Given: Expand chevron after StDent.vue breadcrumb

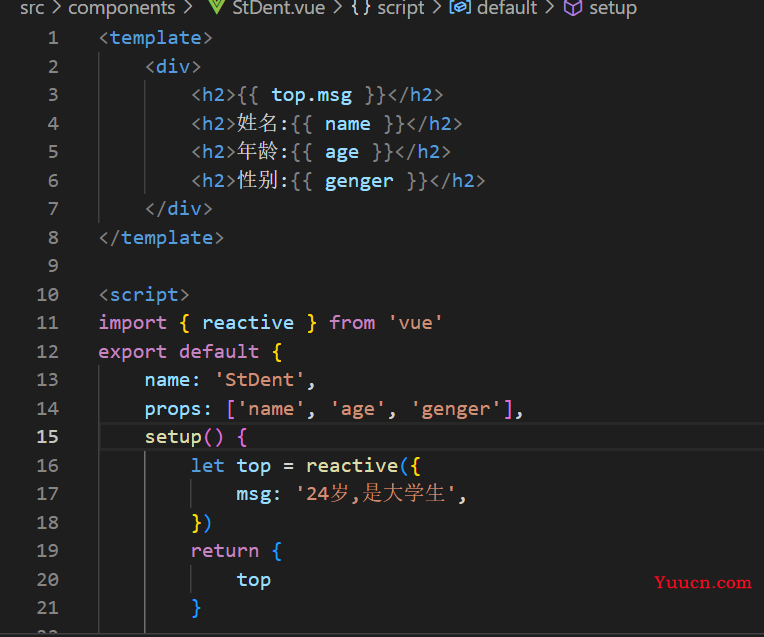Looking at the screenshot, I should click(338, 8).
